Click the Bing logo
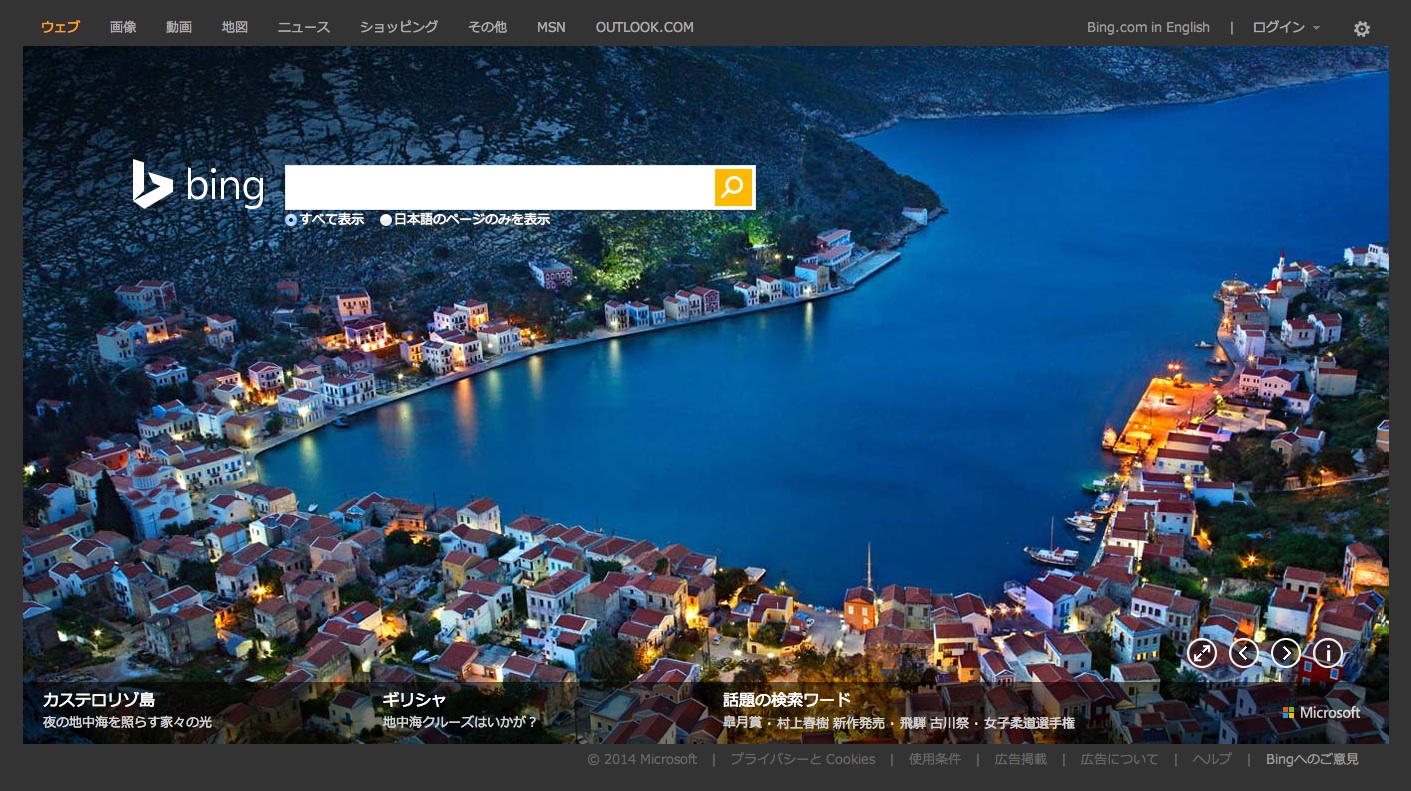This screenshot has width=1411, height=791. (198, 185)
